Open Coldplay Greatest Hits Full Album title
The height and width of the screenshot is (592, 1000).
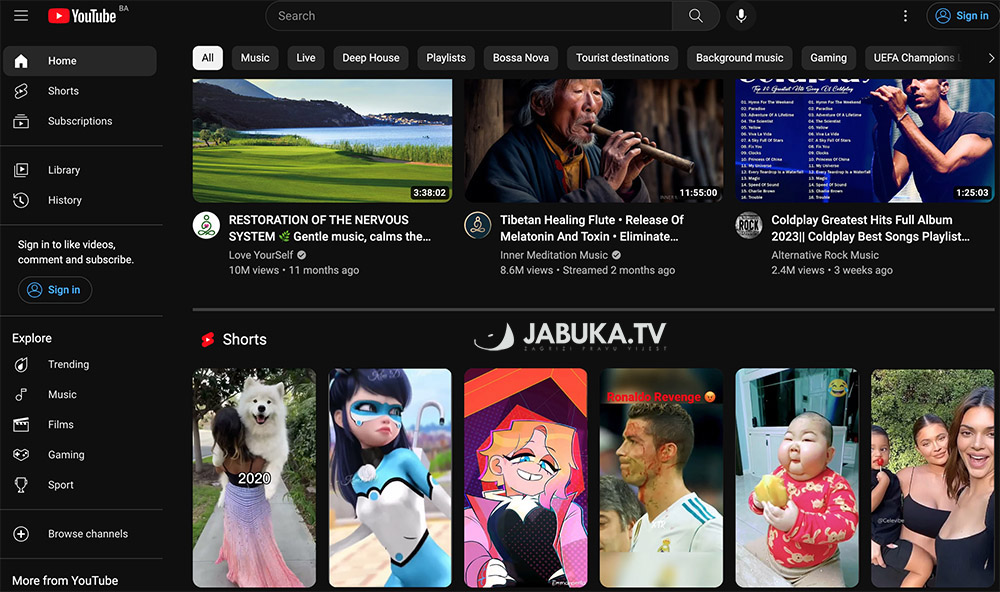coord(871,228)
